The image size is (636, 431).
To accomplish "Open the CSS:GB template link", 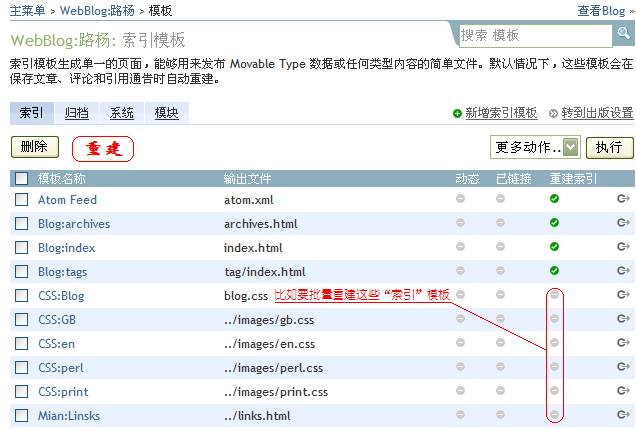I will pyautogui.click(x=57, y=320).
